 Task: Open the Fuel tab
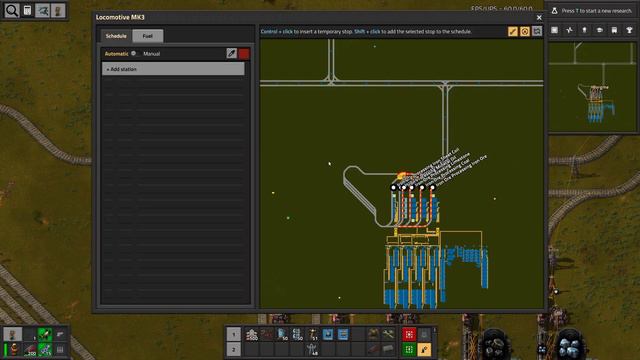(148, 36)
